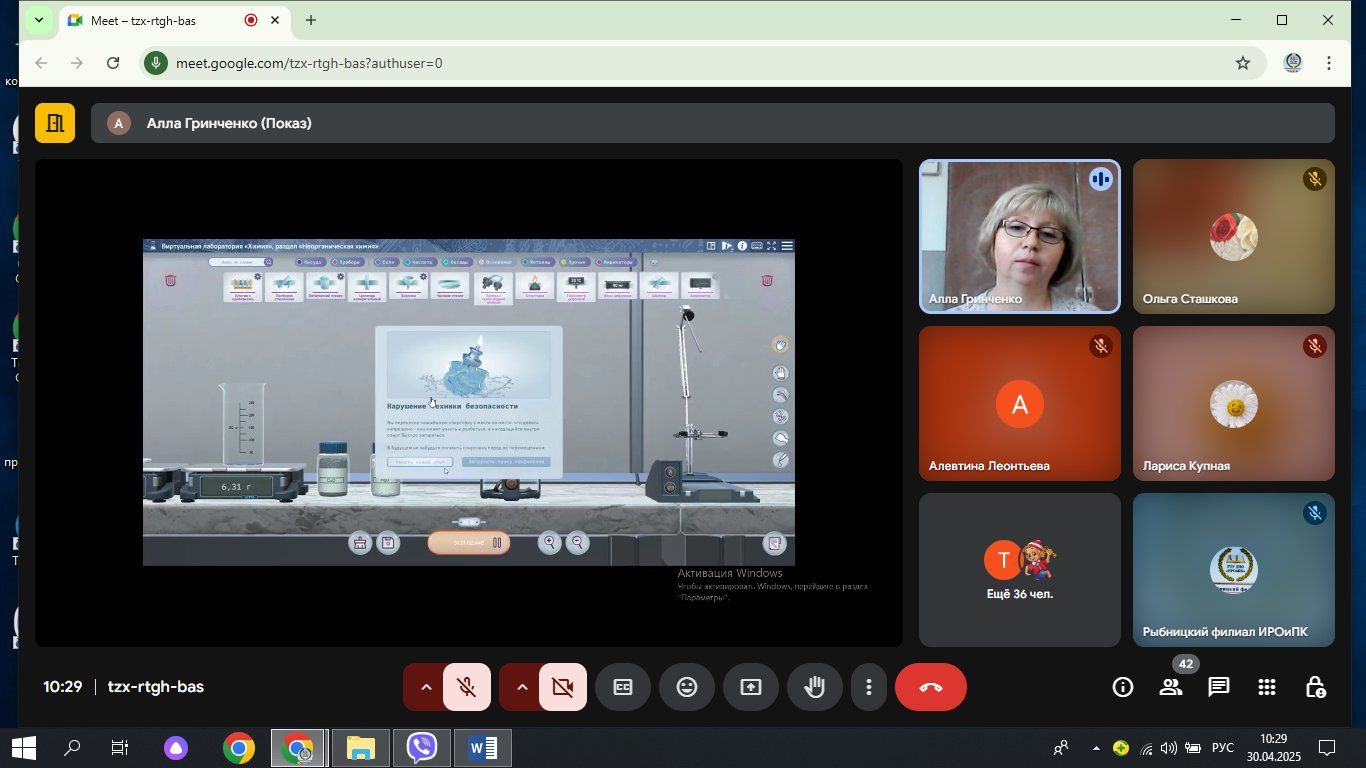Image resolution: width=1366 pixels, height=768 pixels.
Task: Toggle closed captions
Action: (x=623, y=687)
